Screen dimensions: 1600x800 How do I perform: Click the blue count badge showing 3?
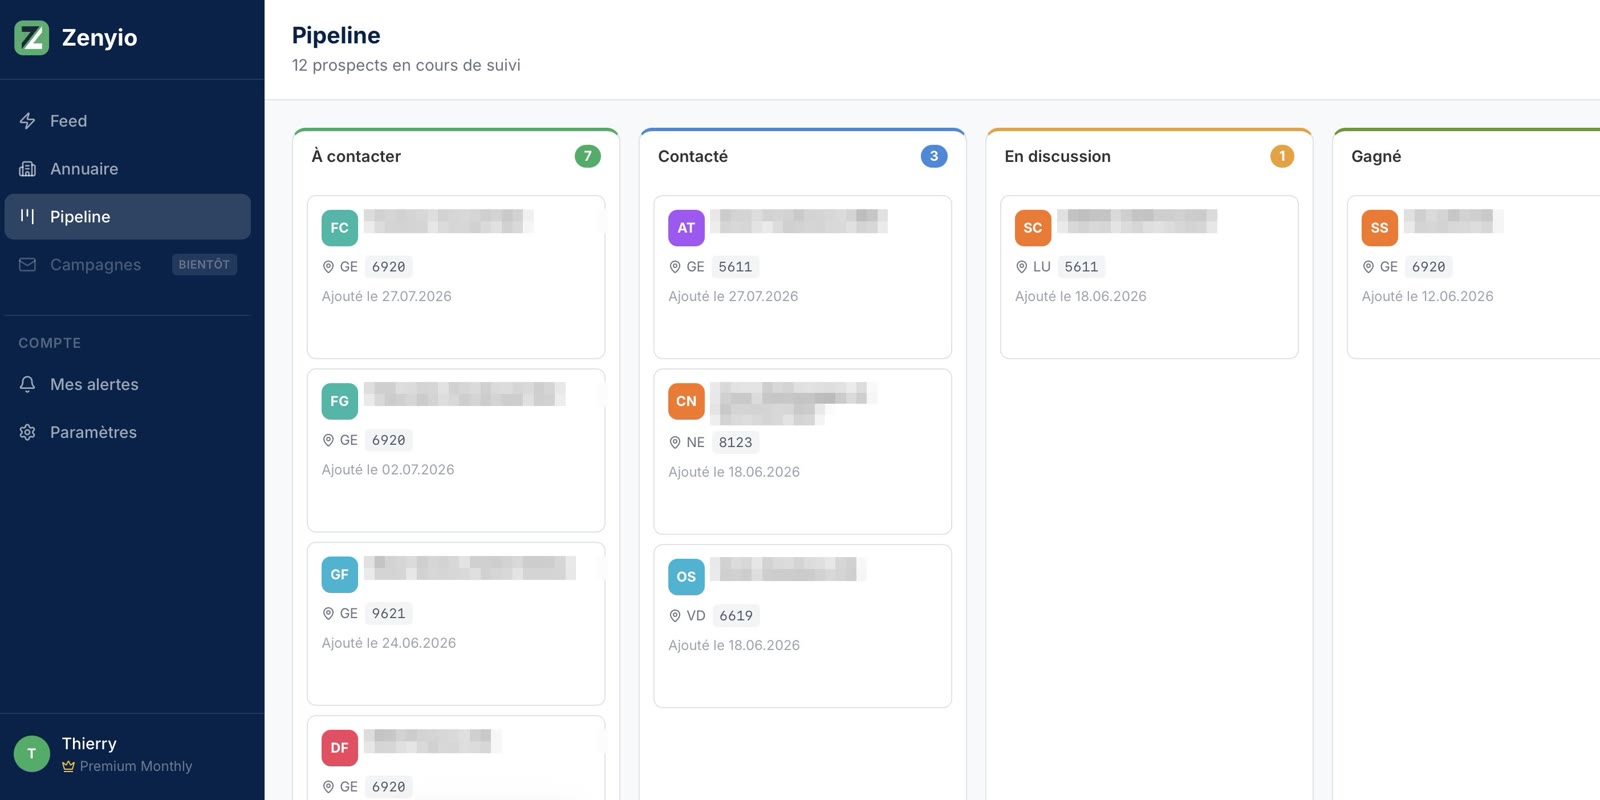[934, 156]
